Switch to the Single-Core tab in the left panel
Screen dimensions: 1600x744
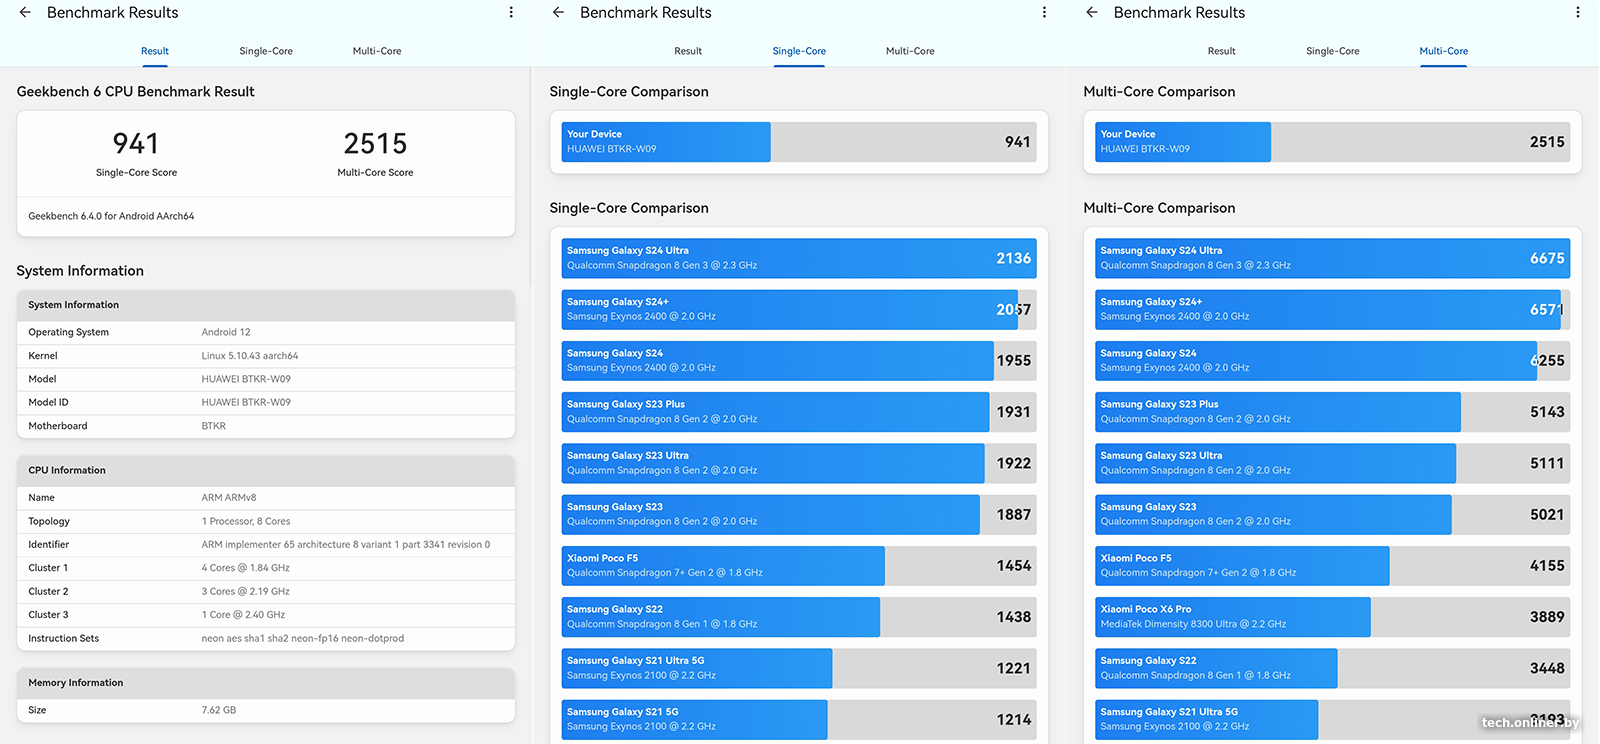point(266,51)
